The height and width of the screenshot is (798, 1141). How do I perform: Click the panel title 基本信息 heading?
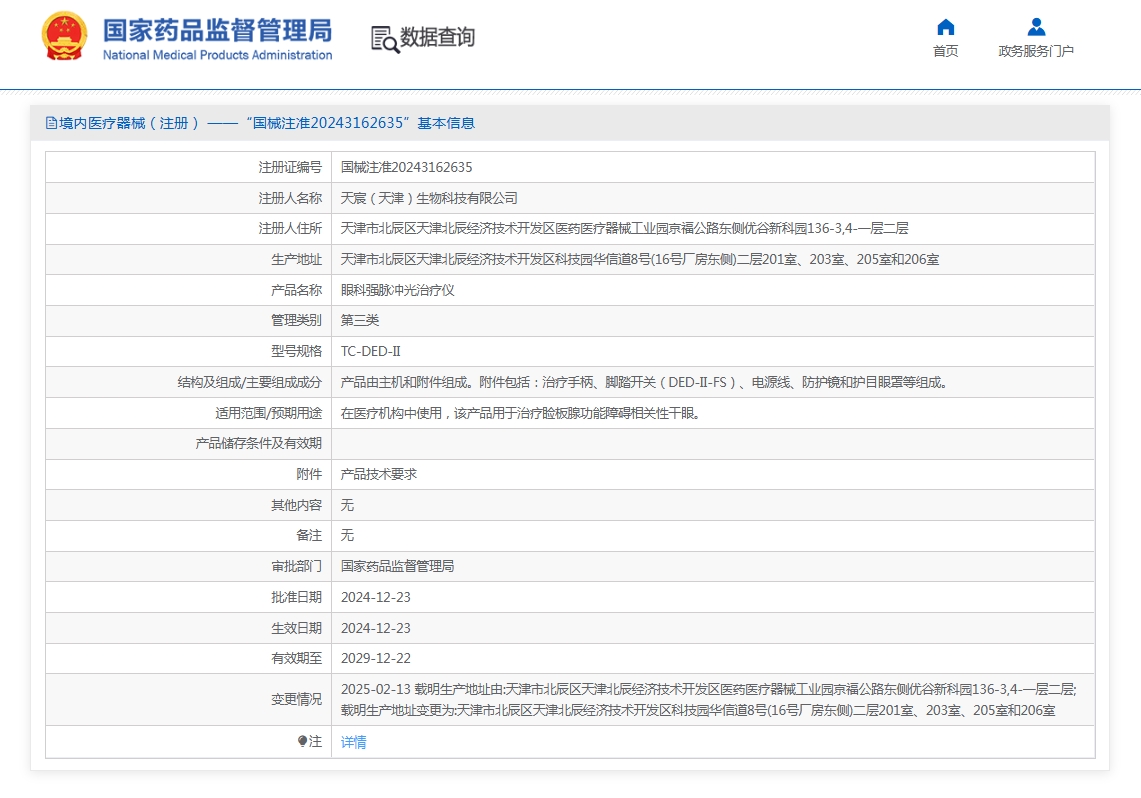(x=446, y=123)
